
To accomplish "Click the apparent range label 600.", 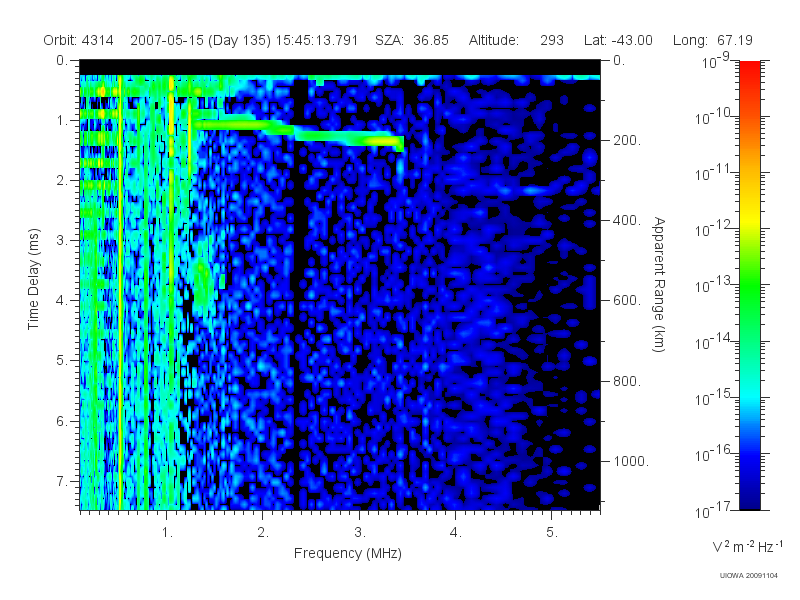I will [x=627, y=301].
